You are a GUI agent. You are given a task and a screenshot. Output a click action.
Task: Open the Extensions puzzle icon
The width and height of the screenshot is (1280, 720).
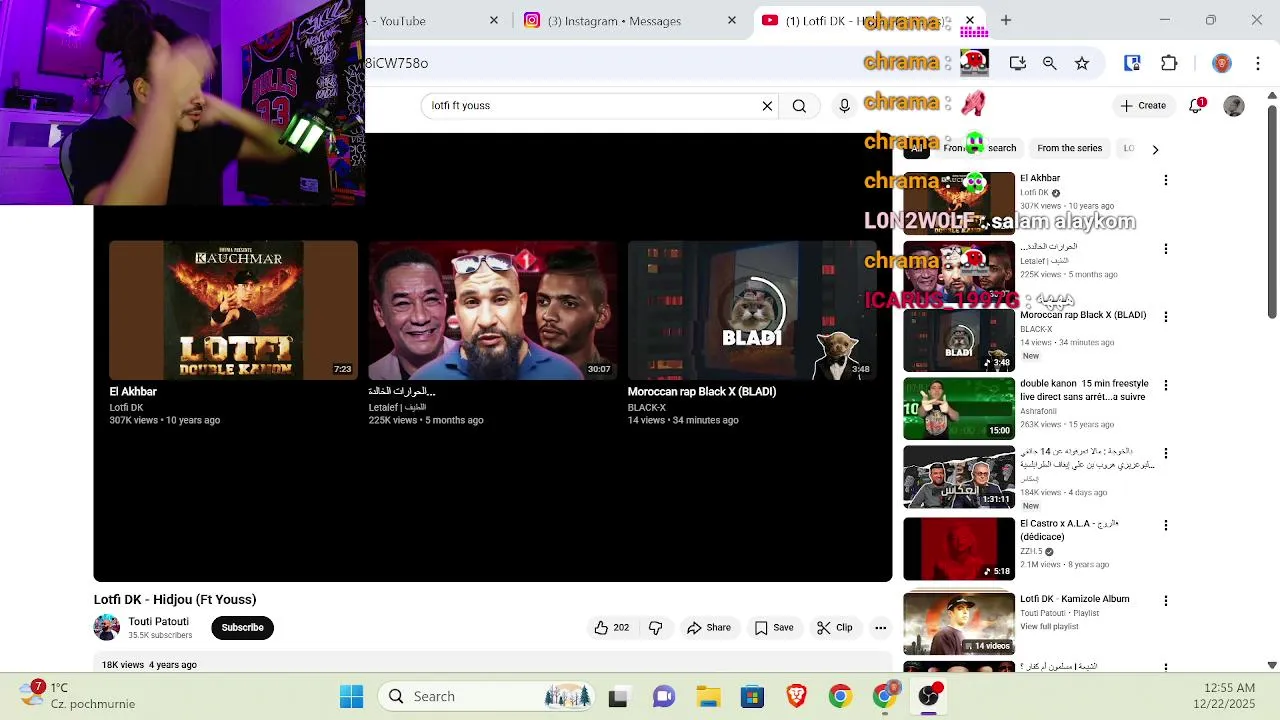tap(1169, 63)
